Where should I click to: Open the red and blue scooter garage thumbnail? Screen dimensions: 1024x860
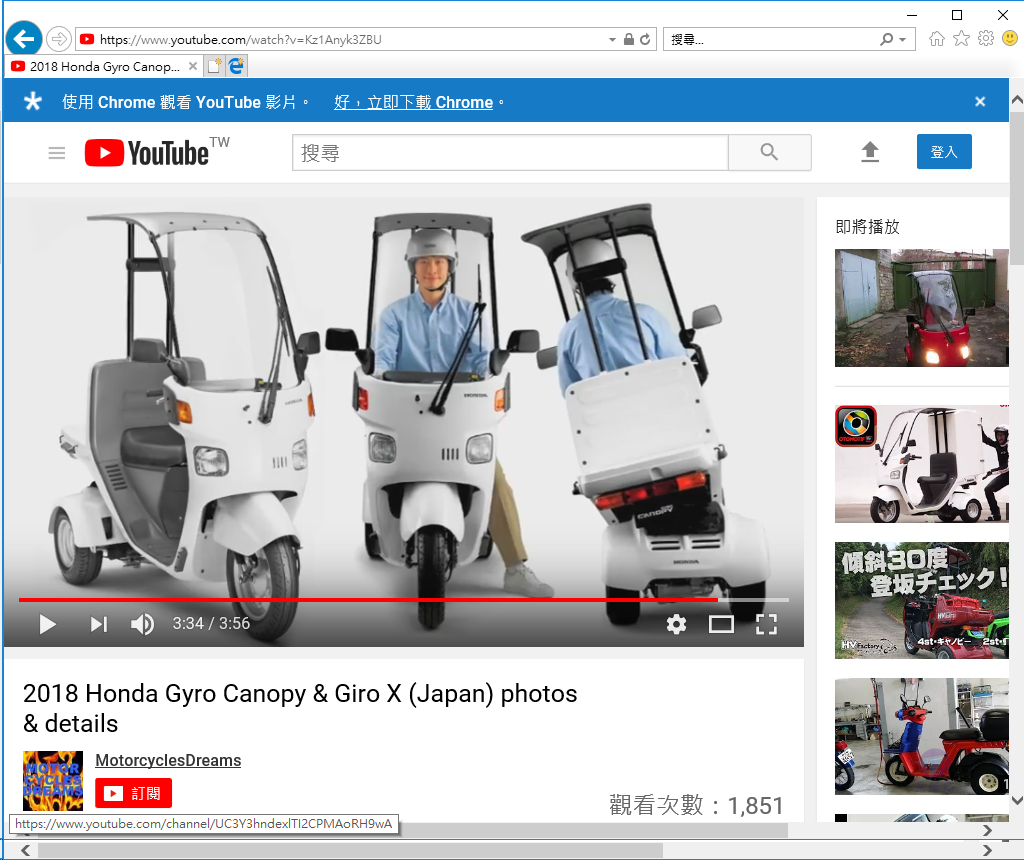tap(921, 736)
